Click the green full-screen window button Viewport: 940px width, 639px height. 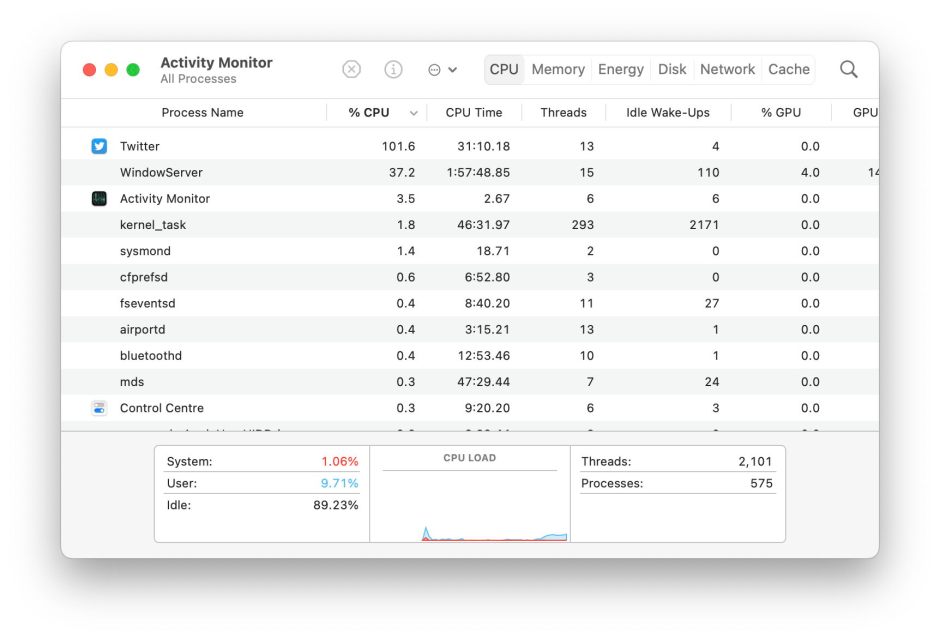coord(133,70)
